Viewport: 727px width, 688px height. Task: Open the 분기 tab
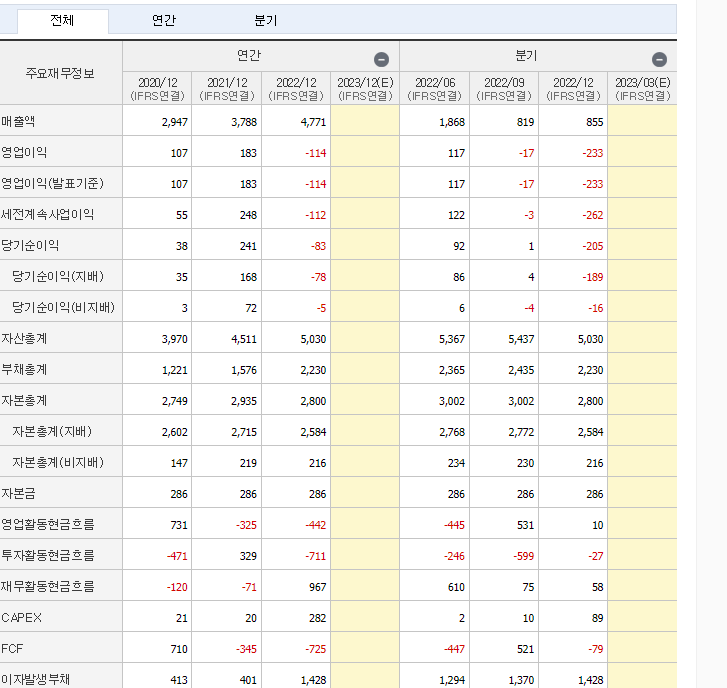coord(266,20)
